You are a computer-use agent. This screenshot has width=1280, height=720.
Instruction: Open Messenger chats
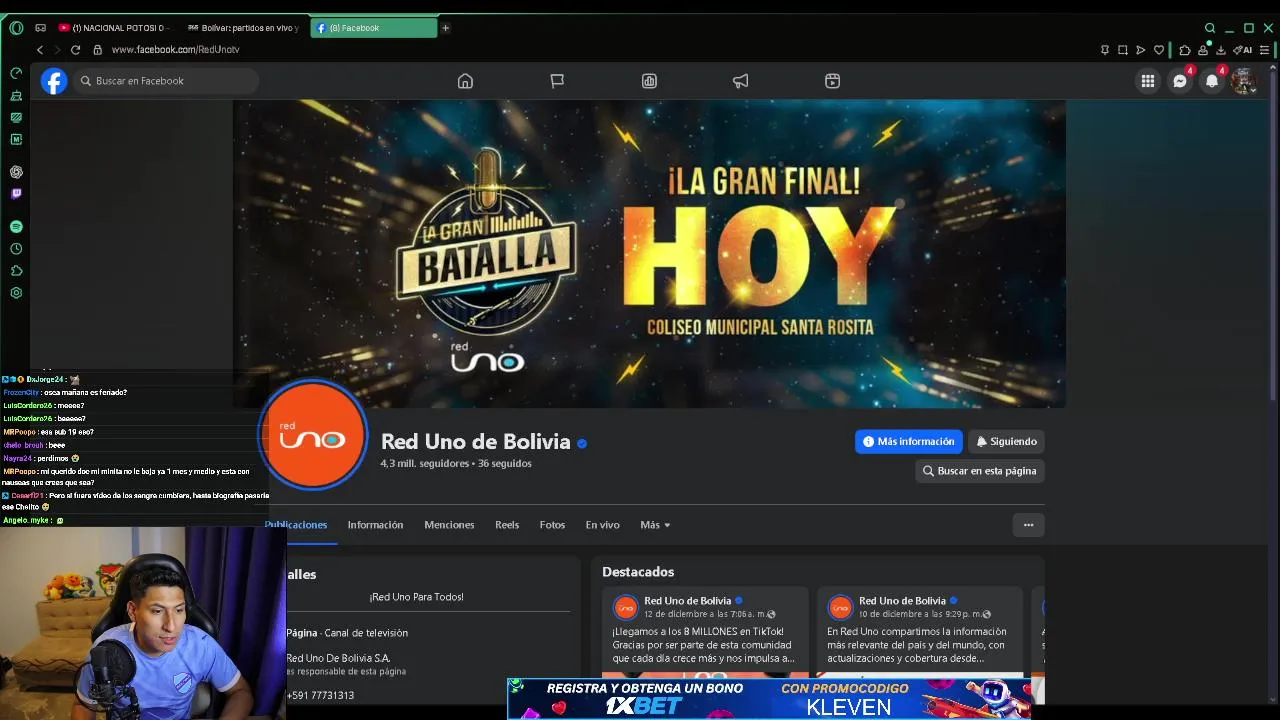(x=1180, y=81)
